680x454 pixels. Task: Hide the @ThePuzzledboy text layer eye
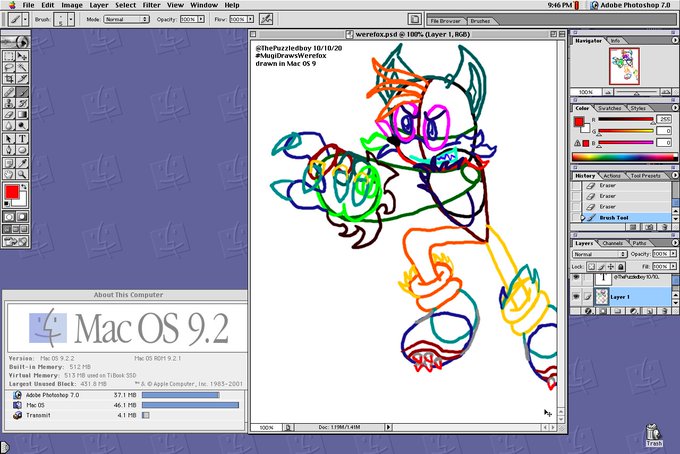pos(576,278)
